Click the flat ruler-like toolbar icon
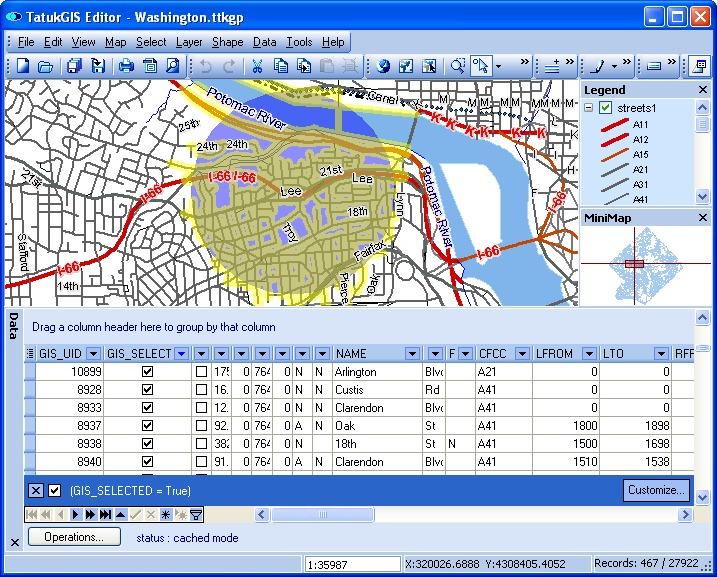Image resolution: width=717 pixels, height=577 pixels. tap(654, 66)
